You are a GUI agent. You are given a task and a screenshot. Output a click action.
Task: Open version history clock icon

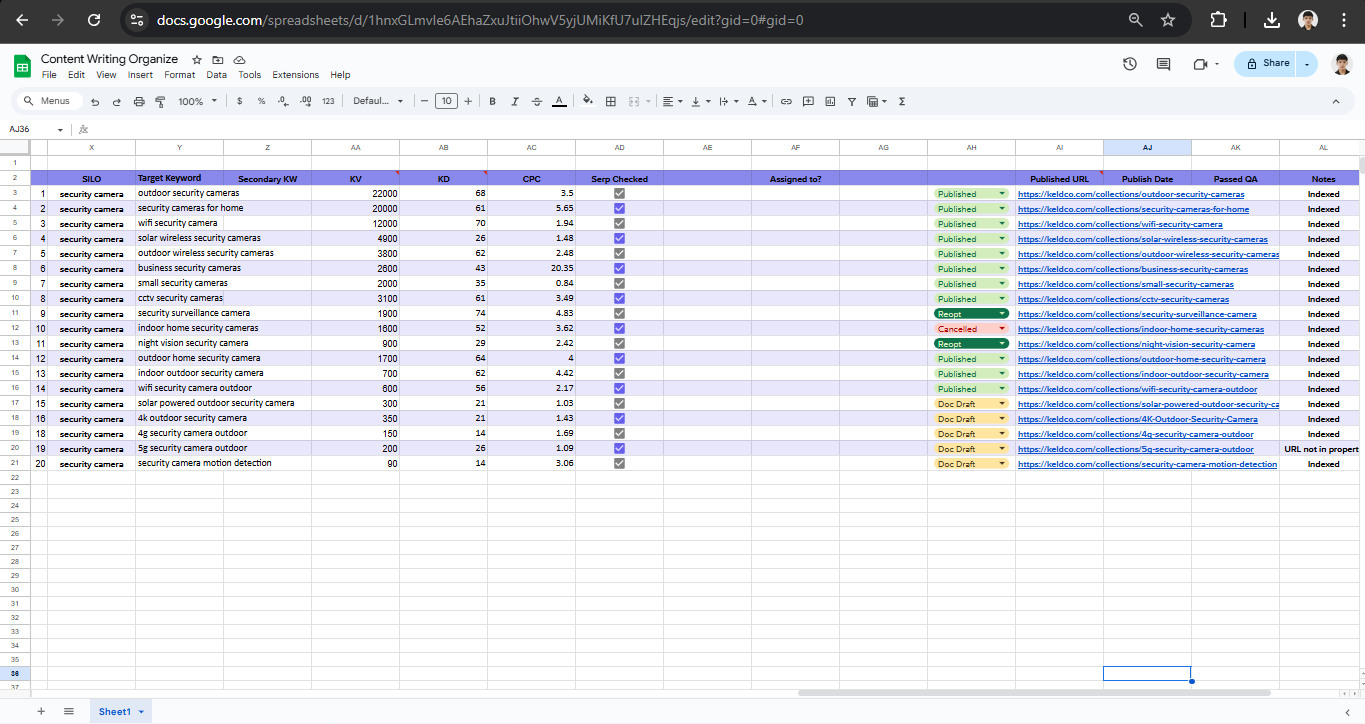[1129, 64]
